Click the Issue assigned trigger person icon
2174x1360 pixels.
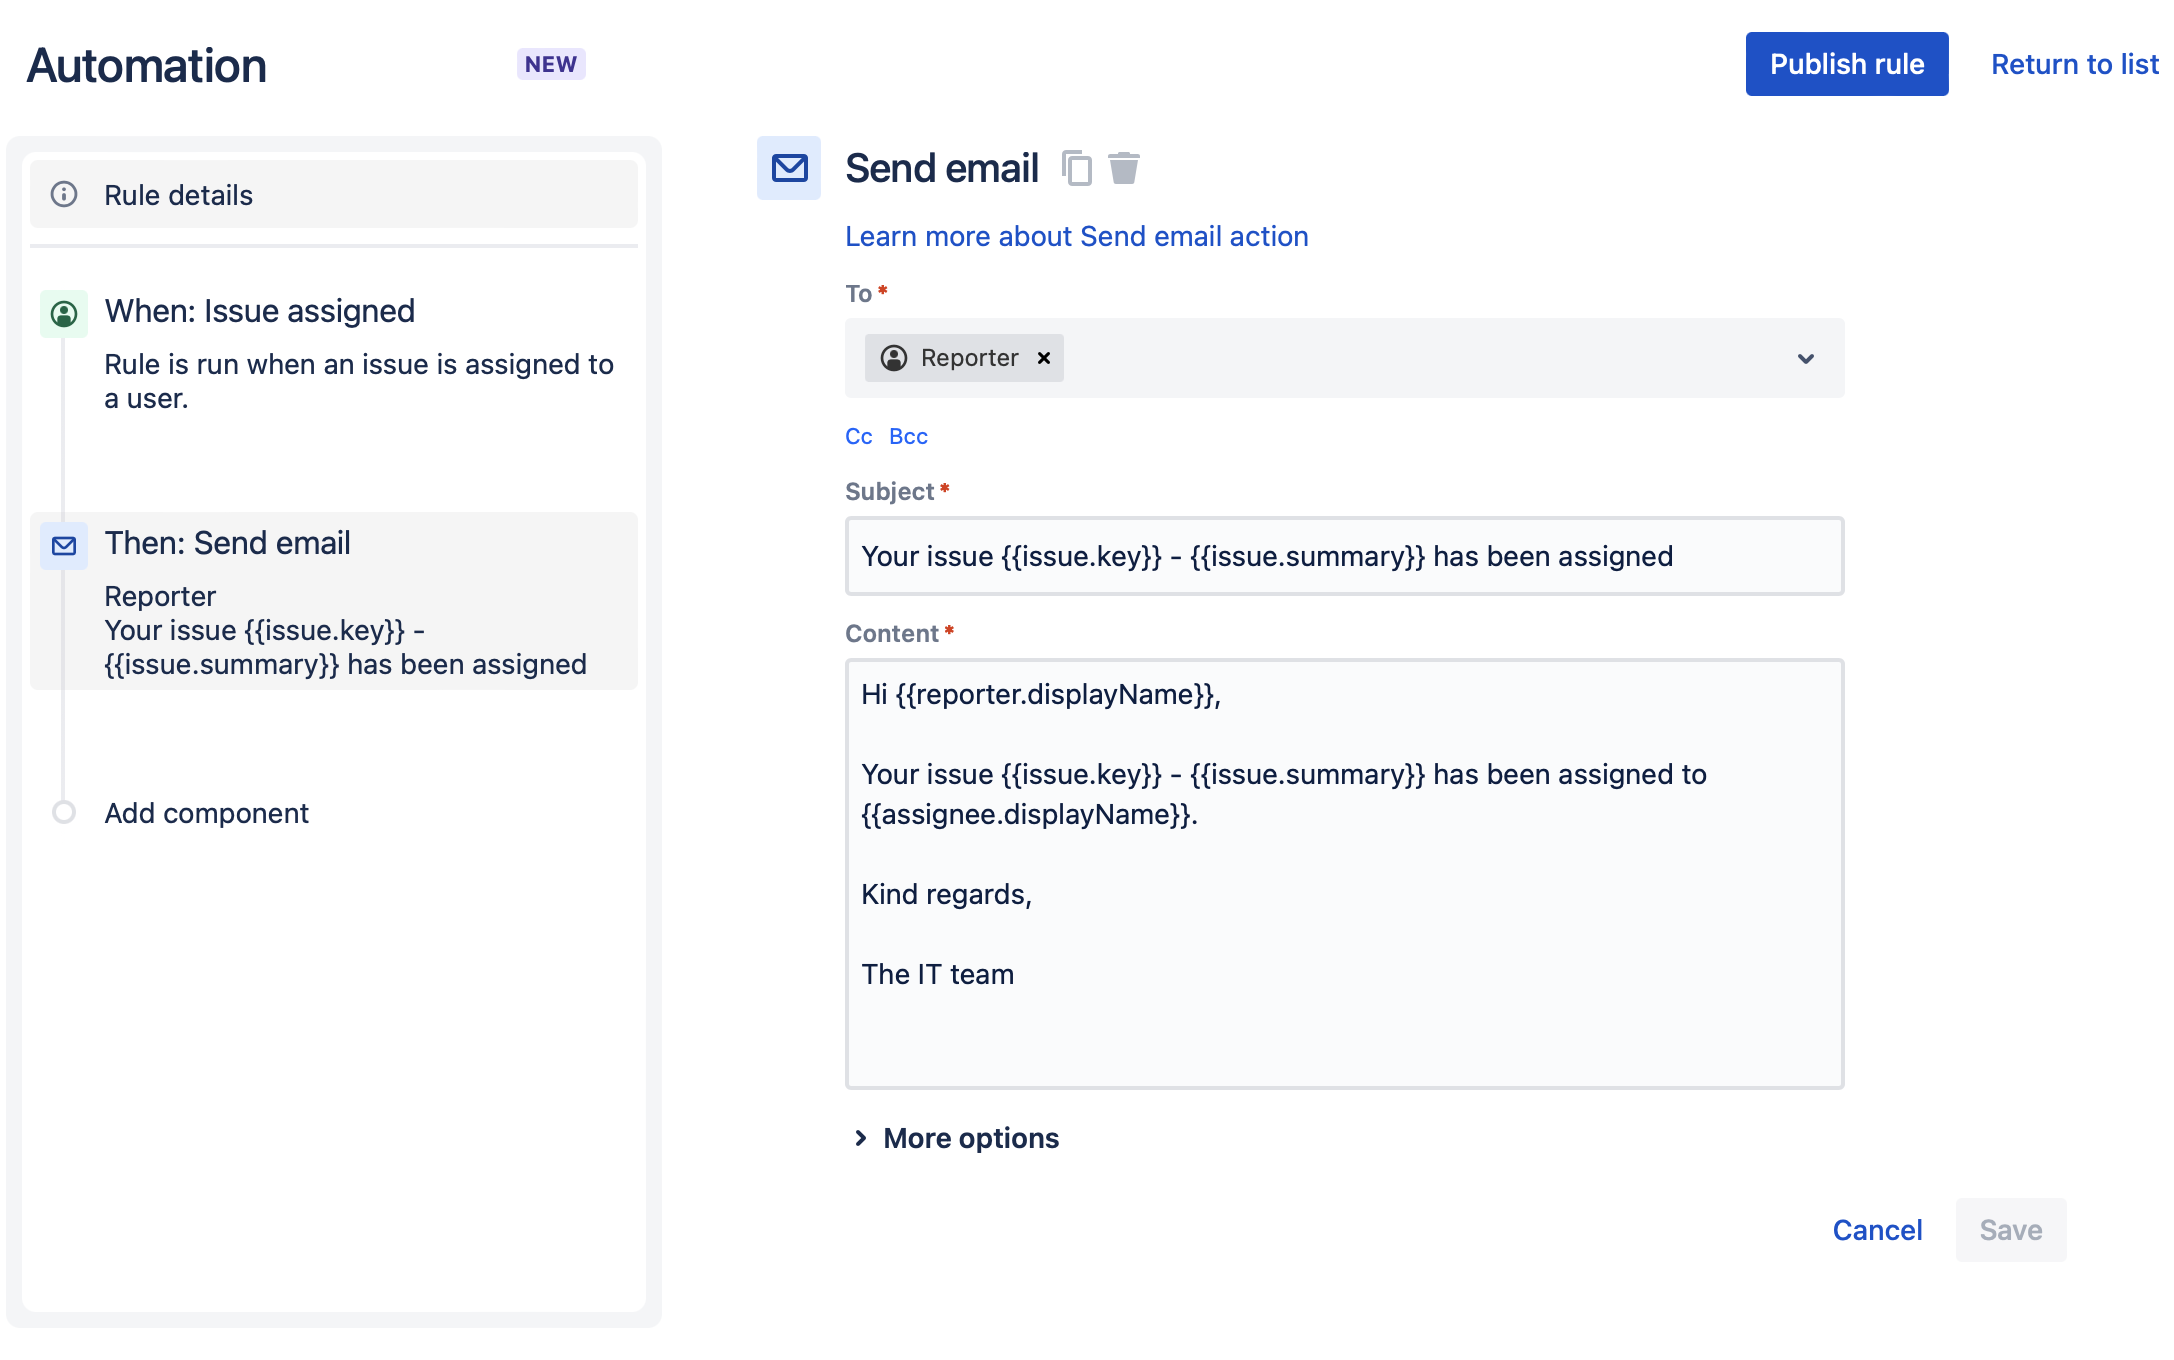pyautogui.click(x=64, y=314)
